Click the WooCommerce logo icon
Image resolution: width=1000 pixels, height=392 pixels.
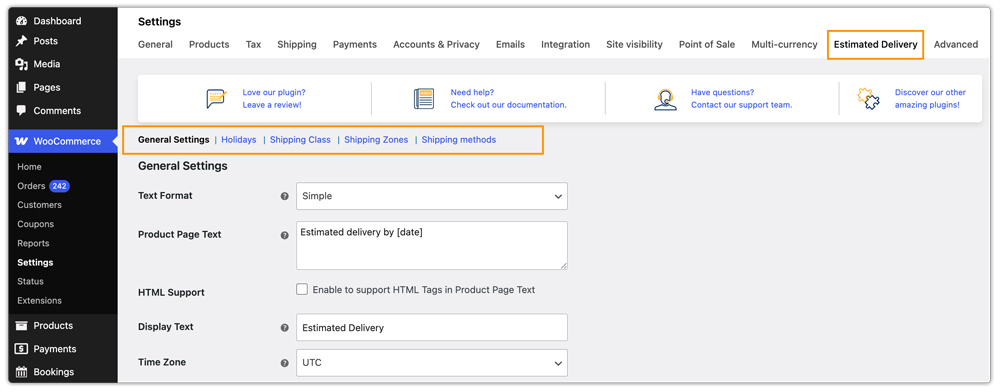tap(21, 142)
